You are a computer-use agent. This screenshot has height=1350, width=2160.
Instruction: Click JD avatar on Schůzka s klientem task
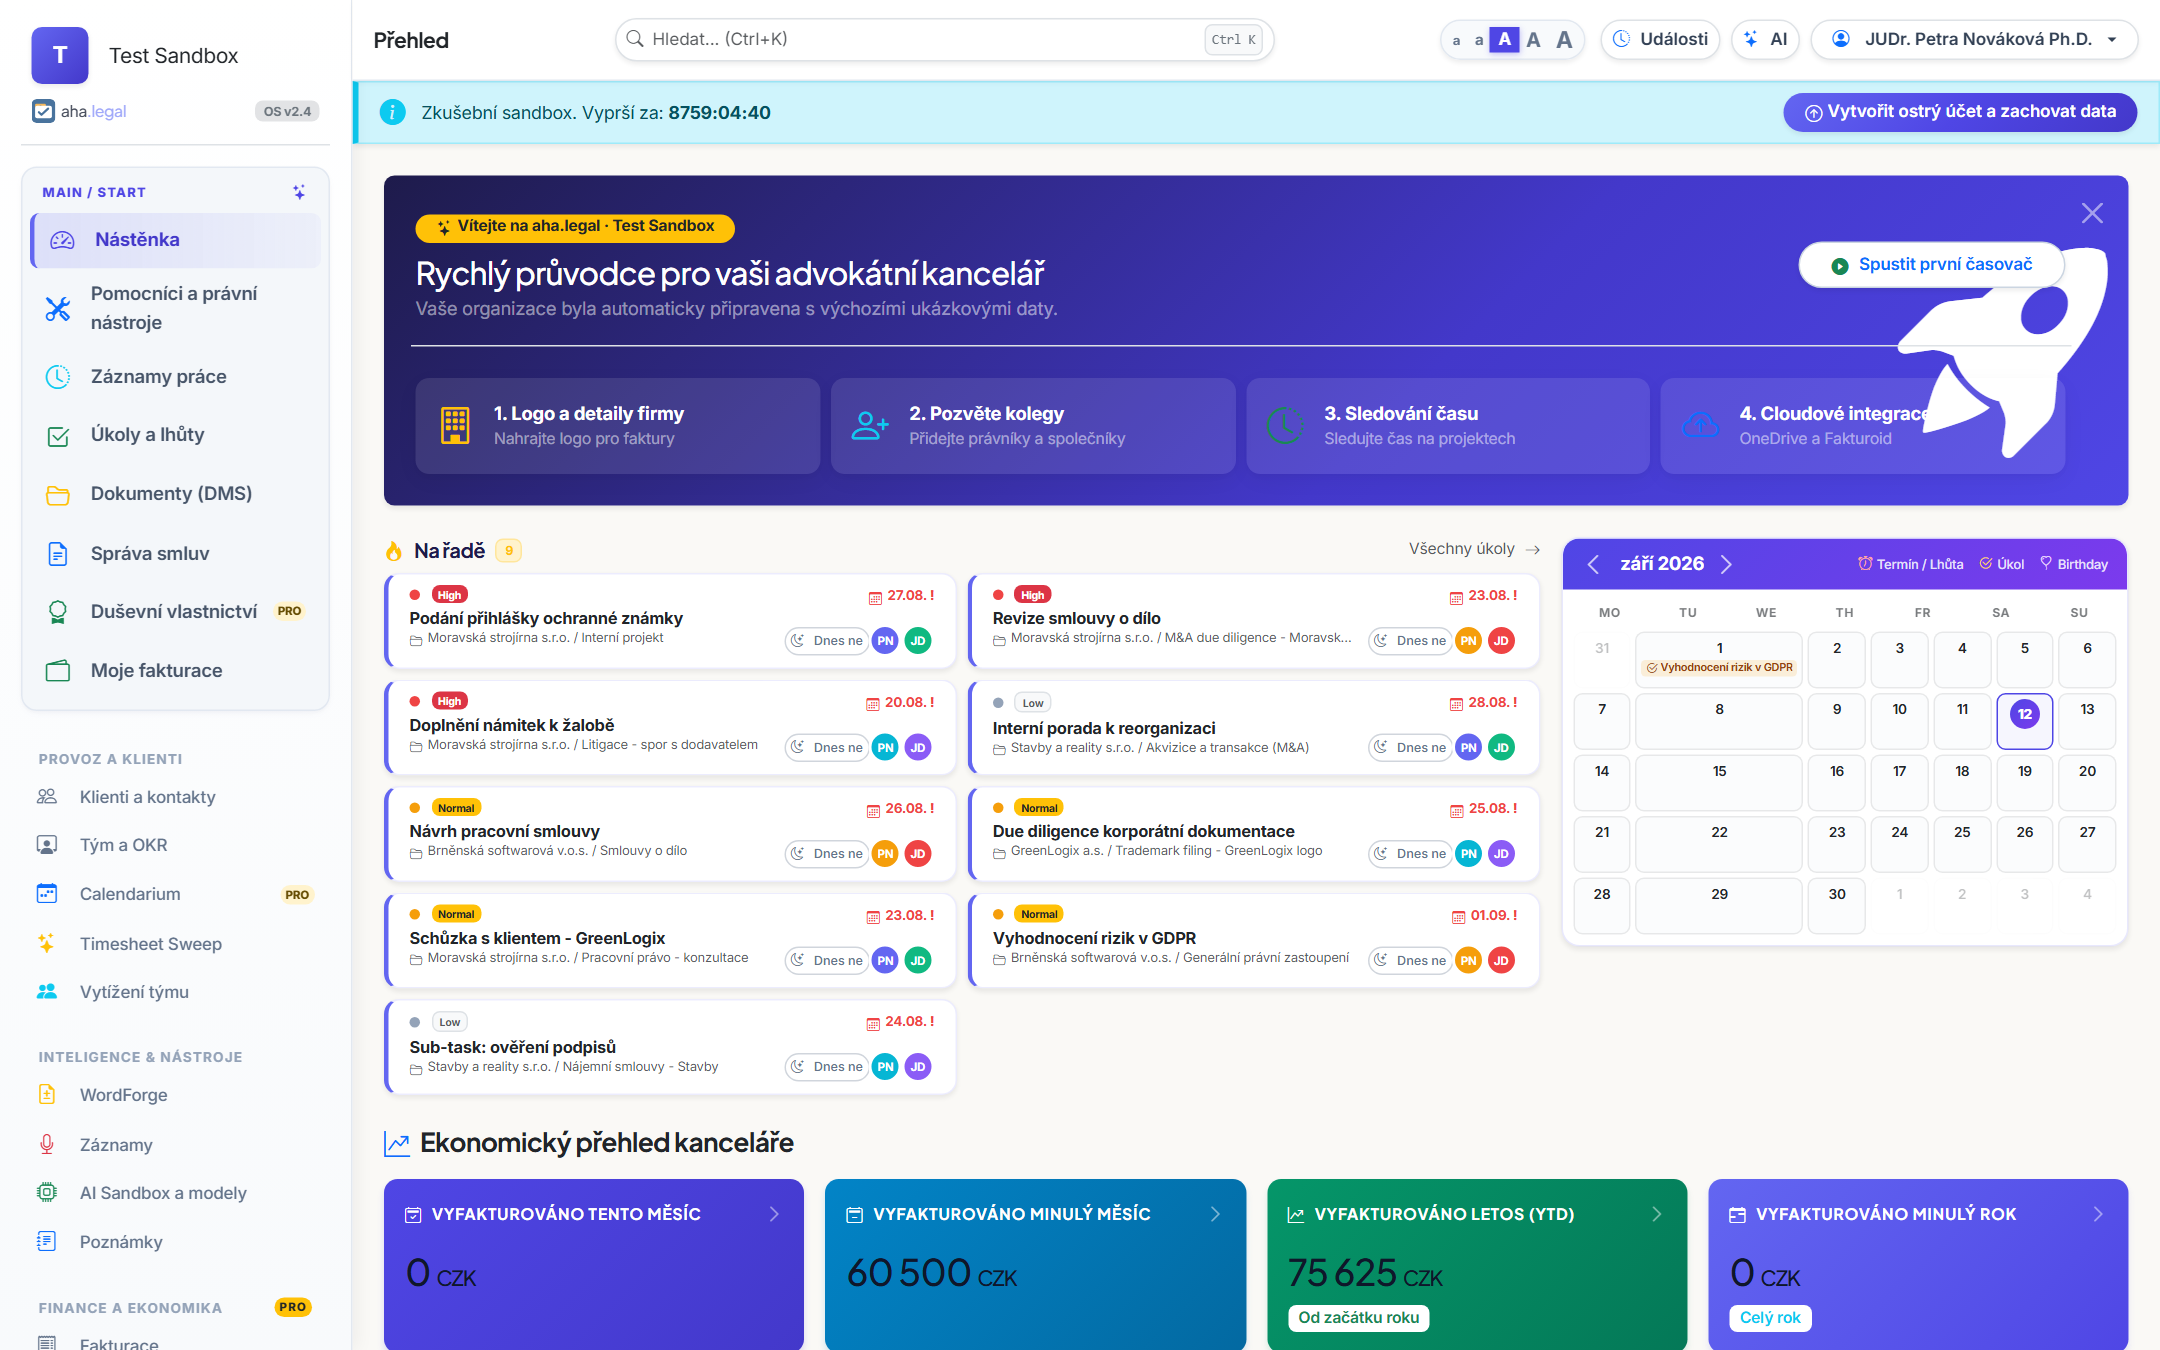[x=918, y=961]
